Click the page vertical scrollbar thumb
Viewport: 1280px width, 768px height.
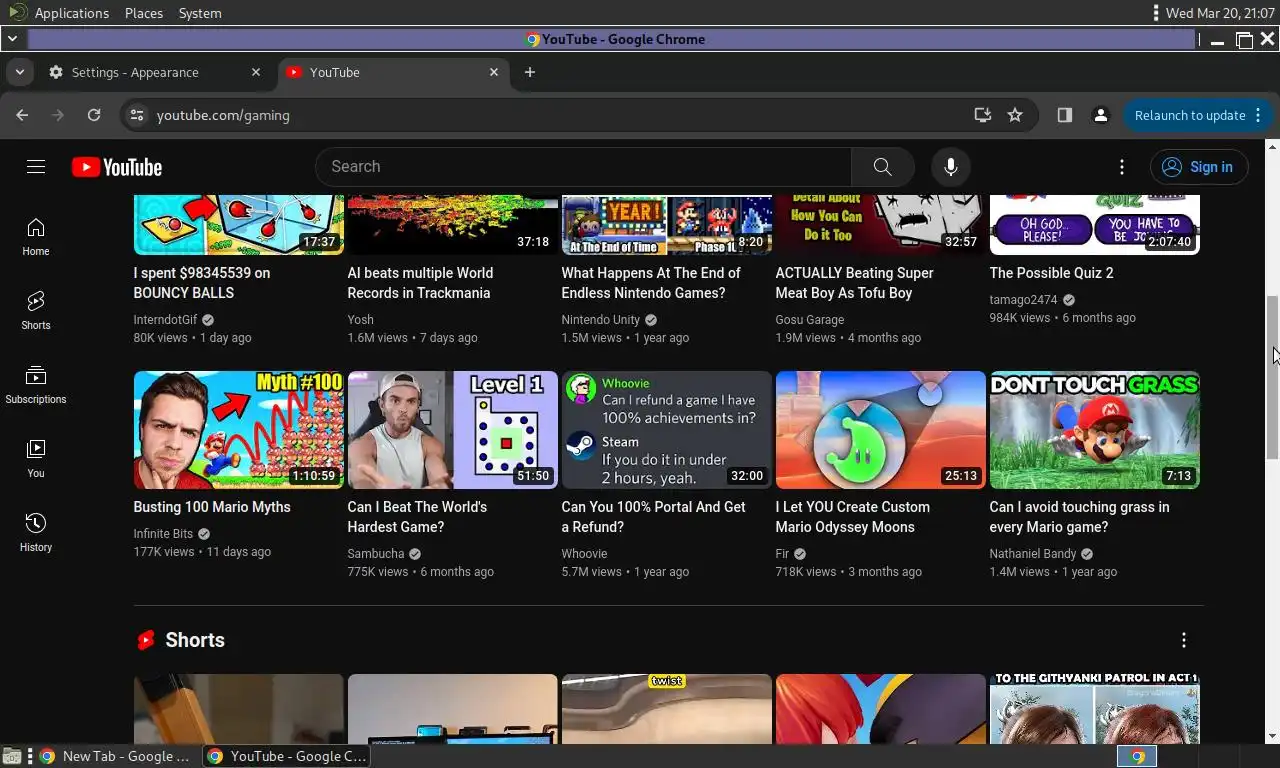[x=1273, y=376]
